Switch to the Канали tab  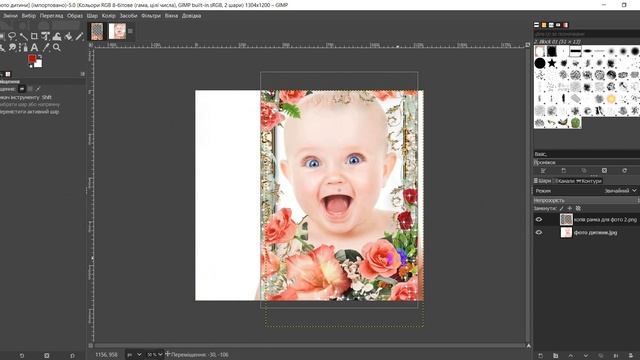[x=564, y=181]
